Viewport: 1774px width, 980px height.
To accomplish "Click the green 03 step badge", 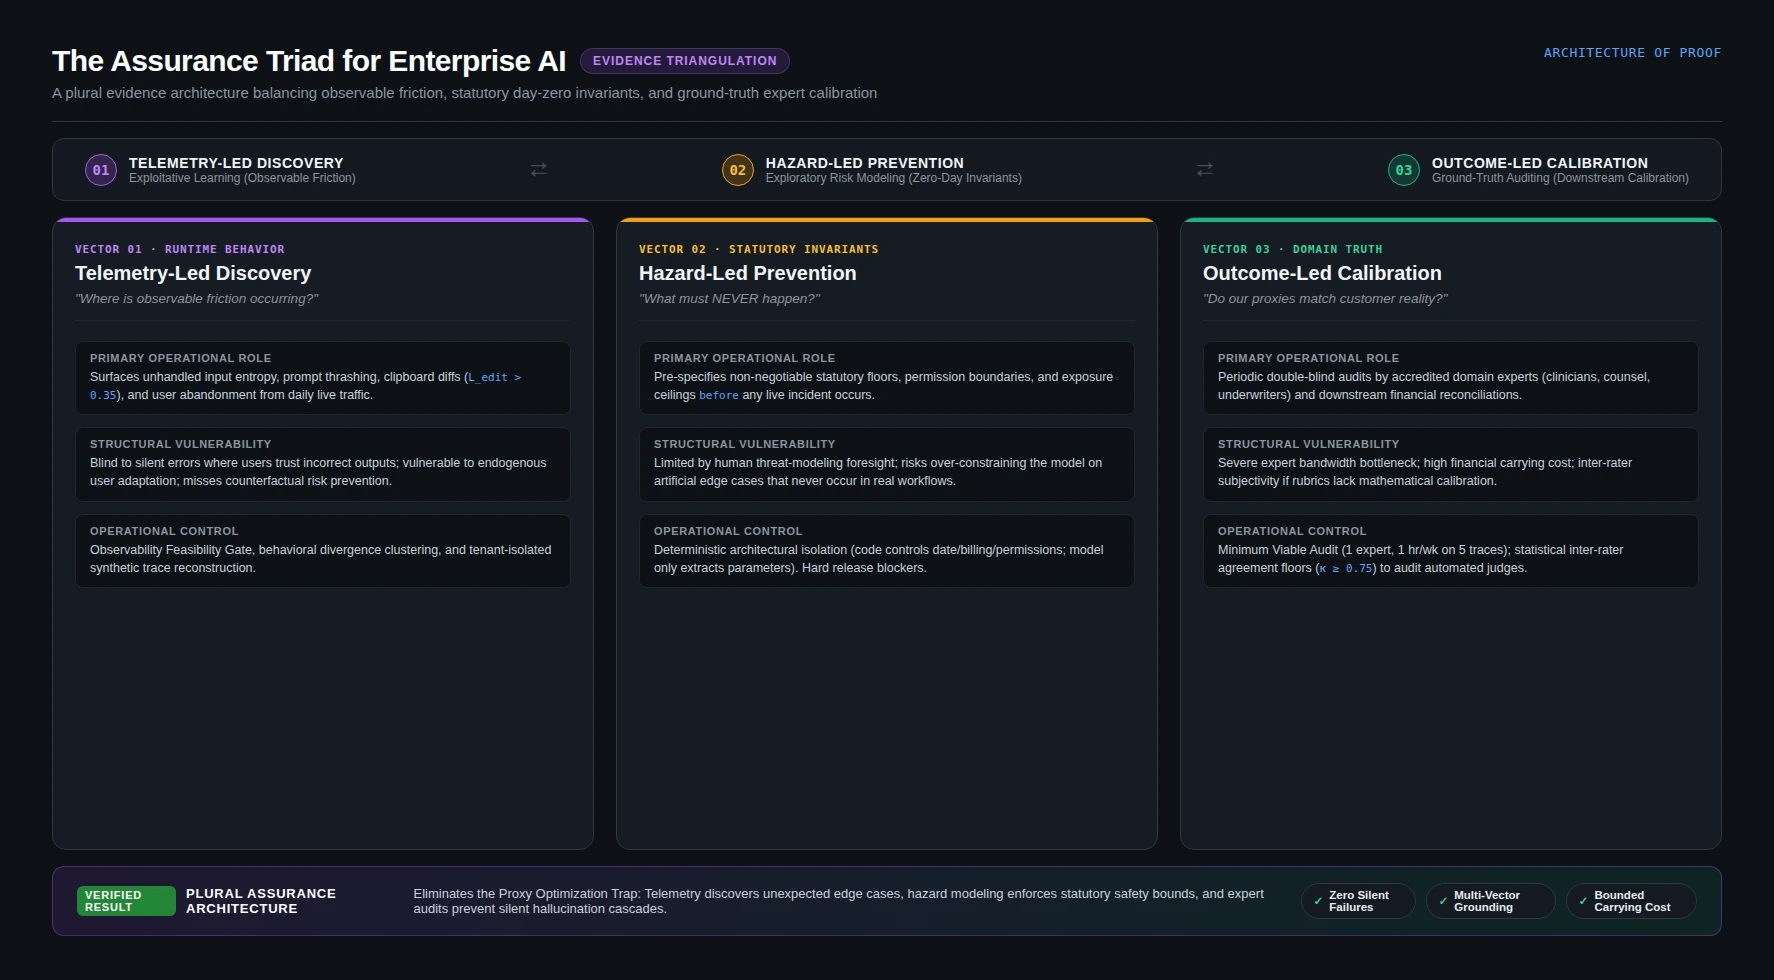I will pyautogui.click(x=1404, y=170).
